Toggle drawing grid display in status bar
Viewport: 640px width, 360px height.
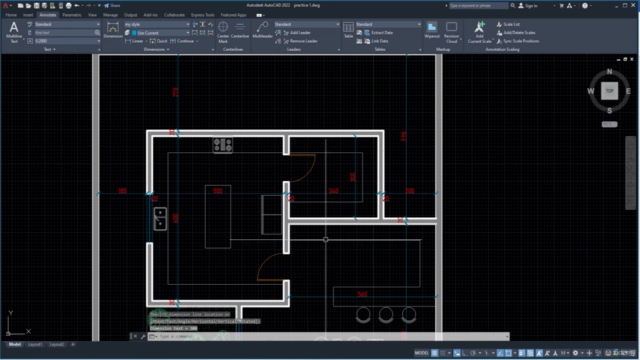[x=434, y=353]
